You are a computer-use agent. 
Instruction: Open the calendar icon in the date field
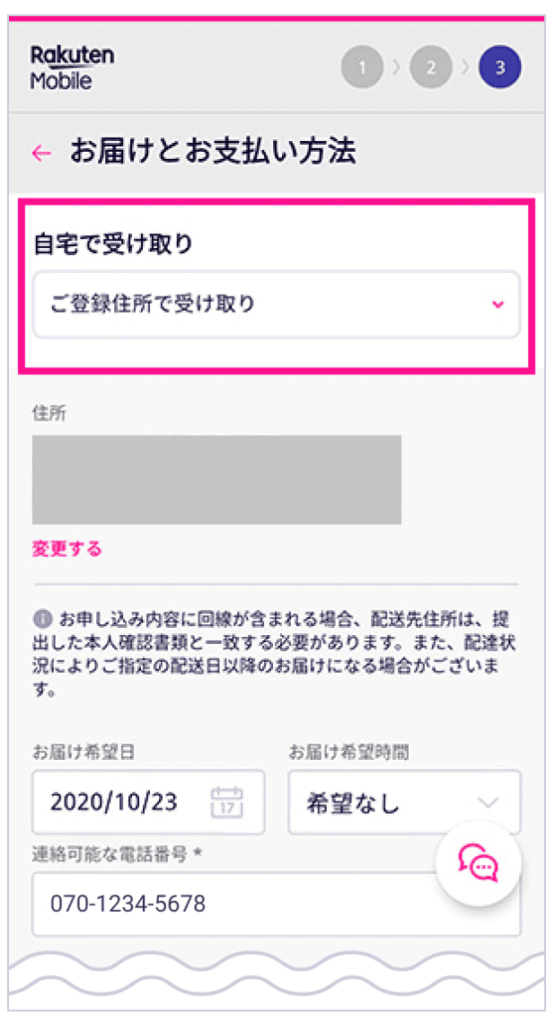click(x=227, y=802)
